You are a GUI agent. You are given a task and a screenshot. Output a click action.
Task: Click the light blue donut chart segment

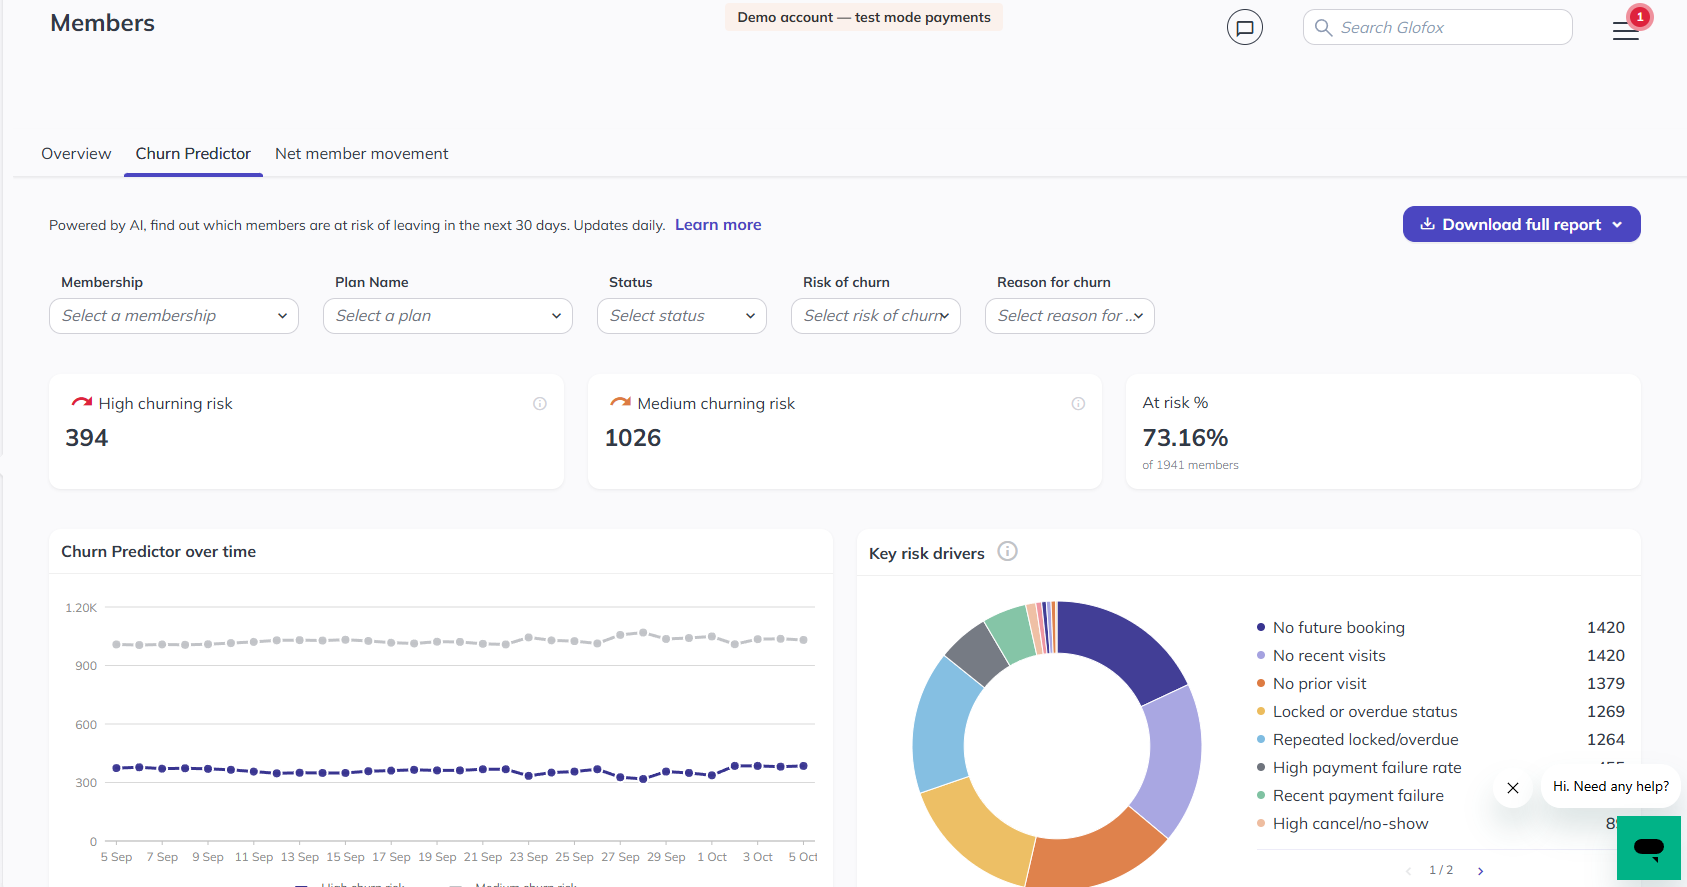[x=942, y=727]
